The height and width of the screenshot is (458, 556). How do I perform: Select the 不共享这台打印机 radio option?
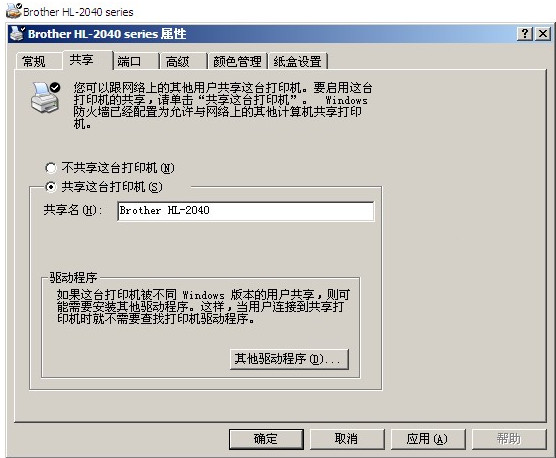point(51,168)
